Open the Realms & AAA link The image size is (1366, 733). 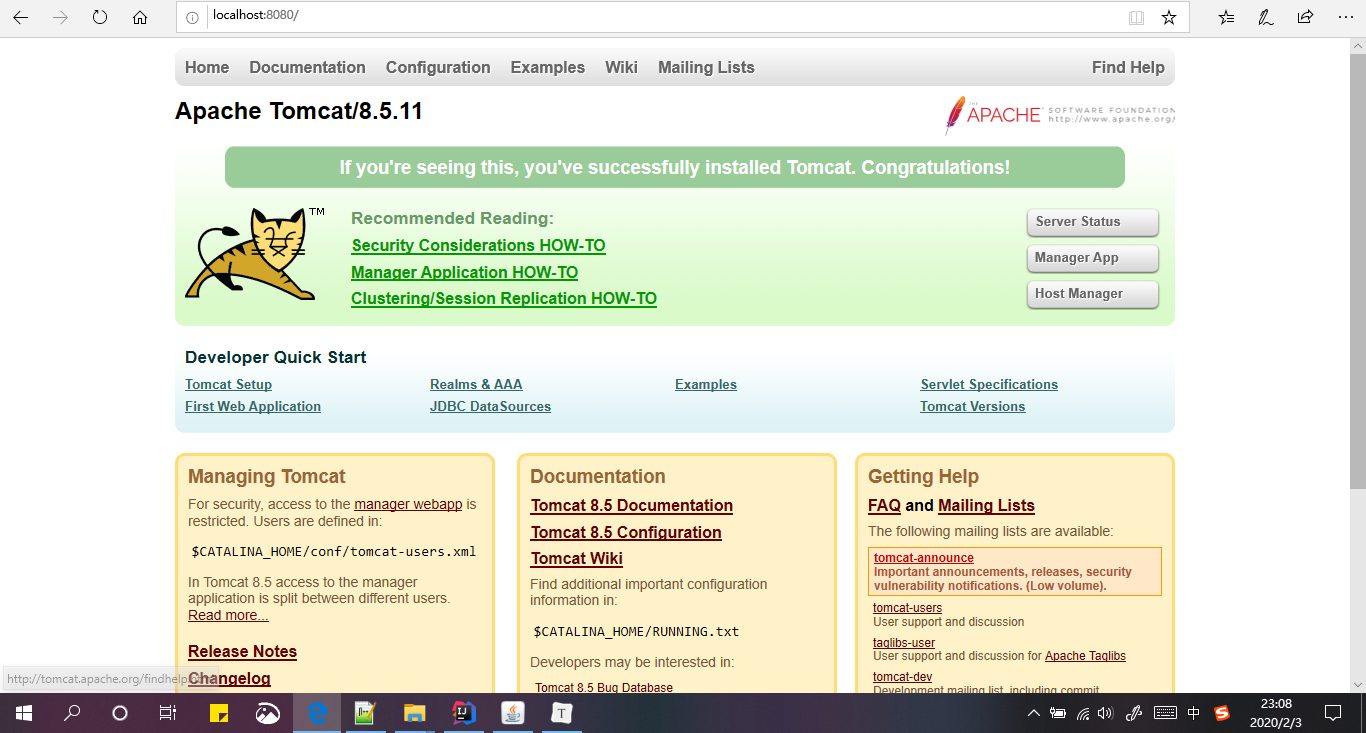(476, 384)
